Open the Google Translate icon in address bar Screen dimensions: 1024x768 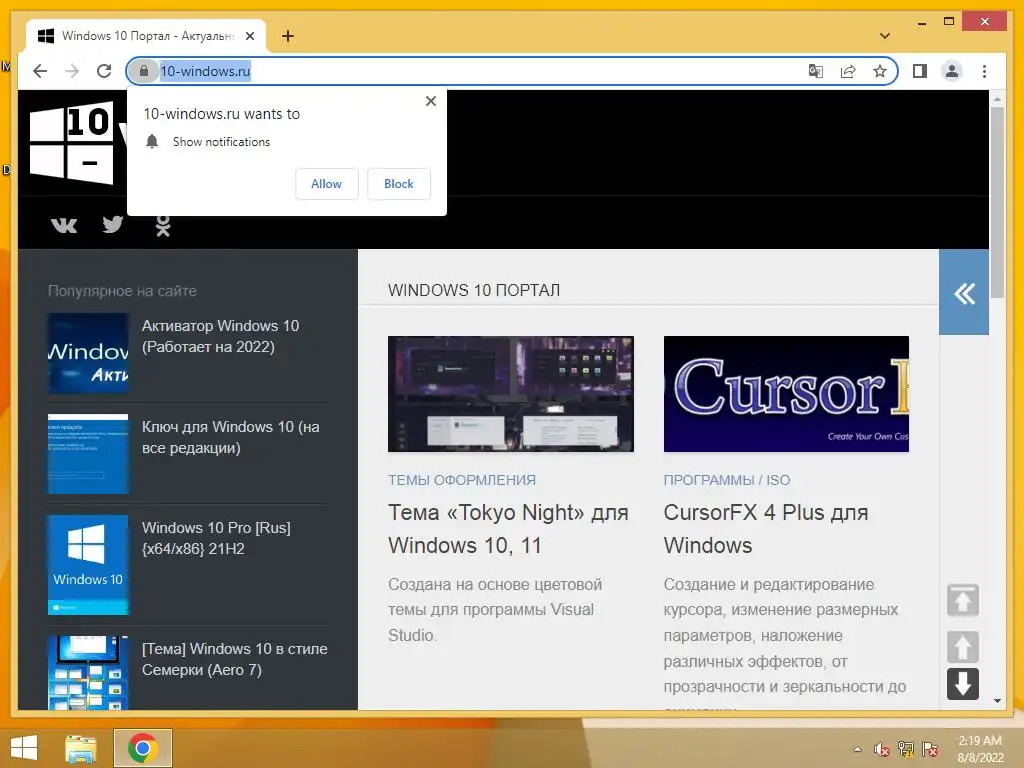click(x=816, y=71)
